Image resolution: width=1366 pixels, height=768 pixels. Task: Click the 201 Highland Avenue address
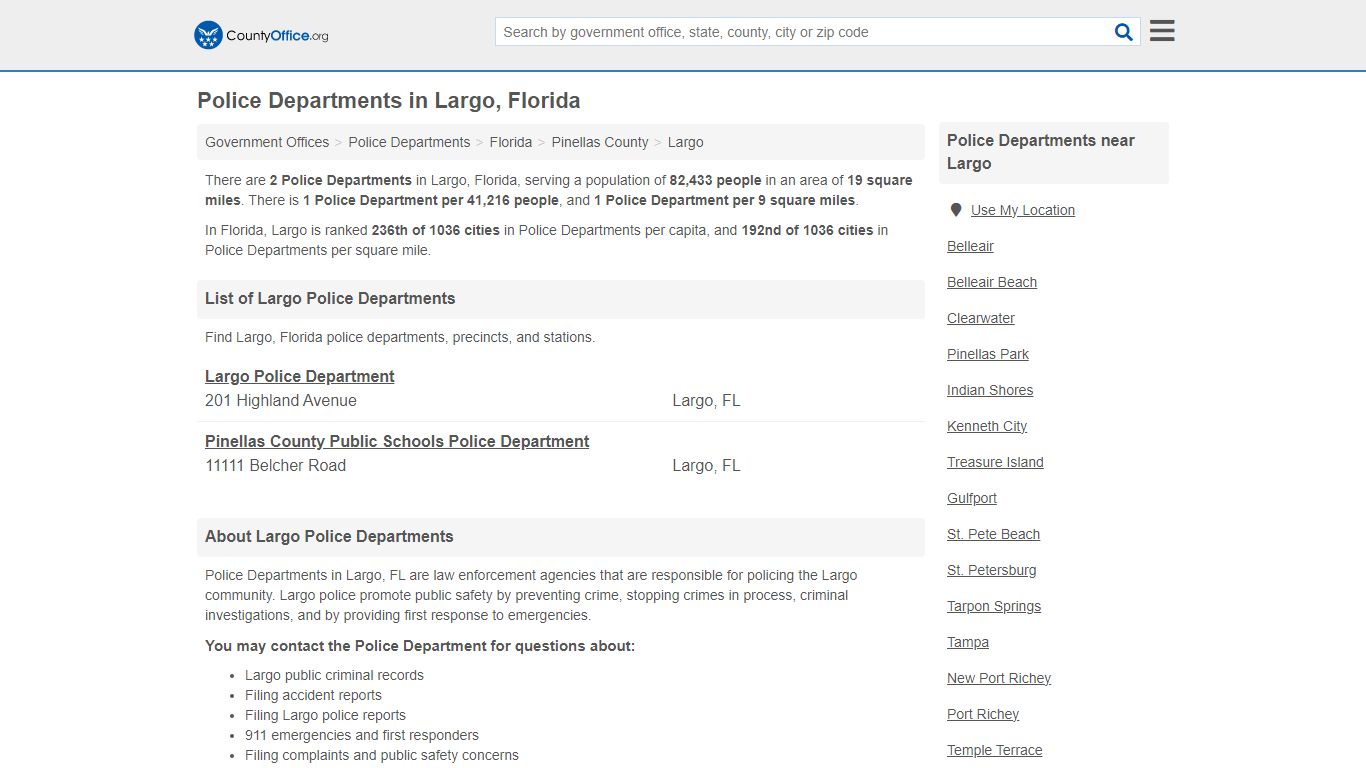(281, 401)
